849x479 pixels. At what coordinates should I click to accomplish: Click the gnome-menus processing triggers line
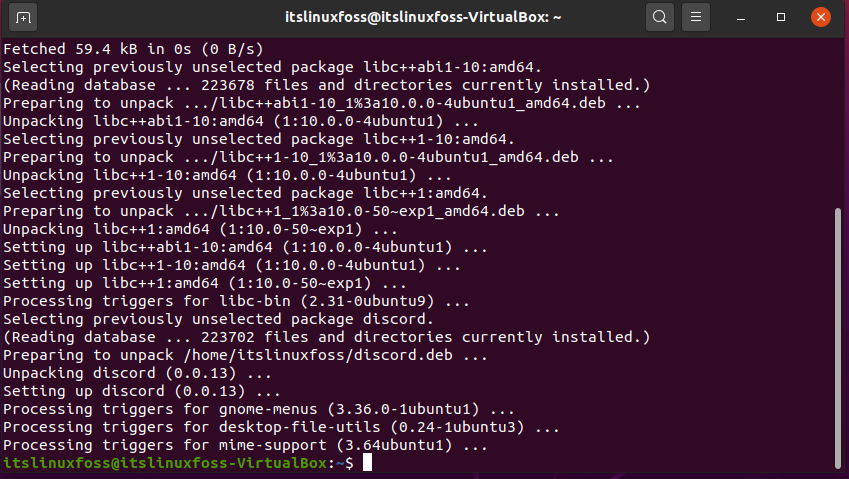click(x=258, y=409)
